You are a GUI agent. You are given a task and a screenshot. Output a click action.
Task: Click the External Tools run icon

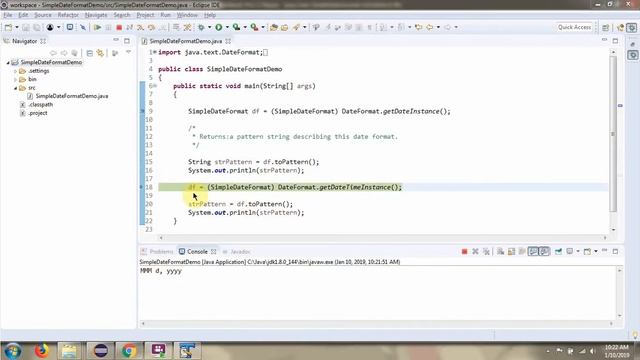coord(254,27)
